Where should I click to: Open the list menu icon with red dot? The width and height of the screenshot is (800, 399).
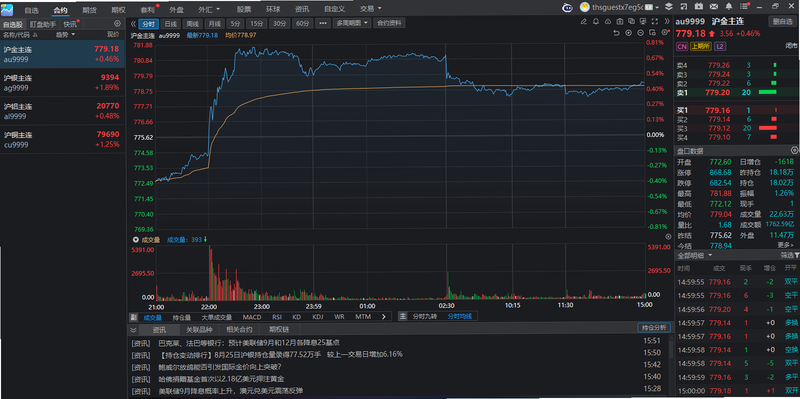(744, 6)
